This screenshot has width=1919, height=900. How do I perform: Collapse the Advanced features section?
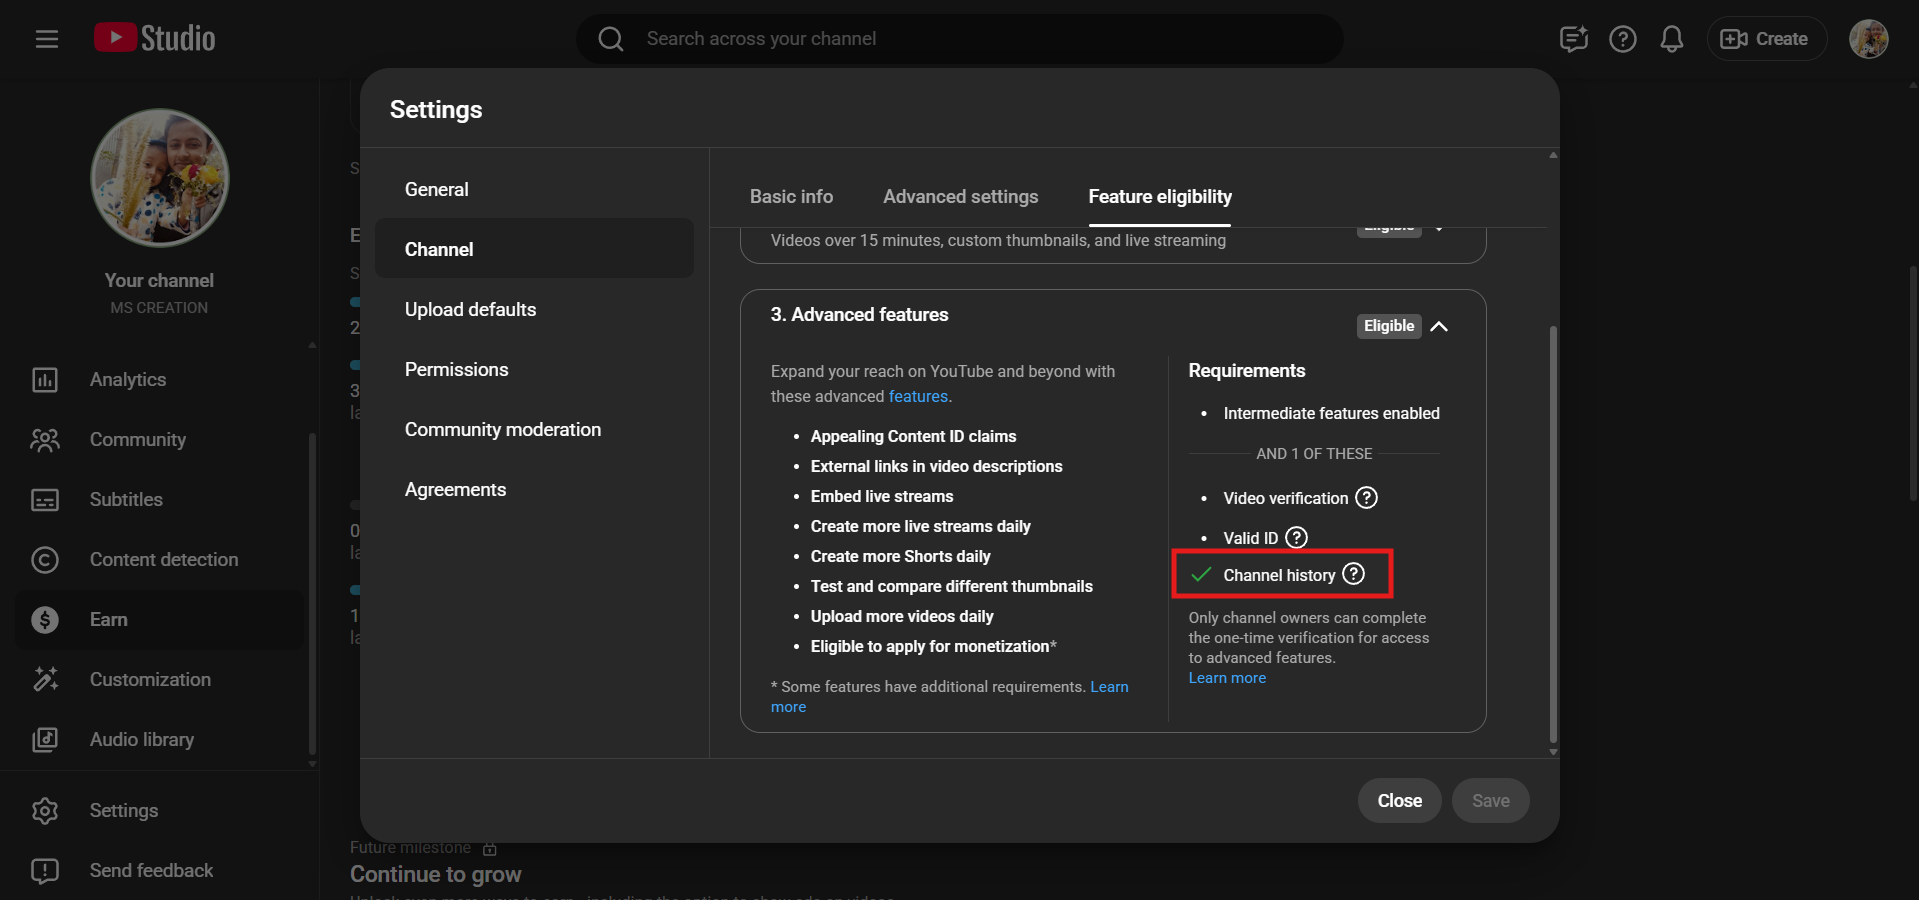[x=1439, y=326]
